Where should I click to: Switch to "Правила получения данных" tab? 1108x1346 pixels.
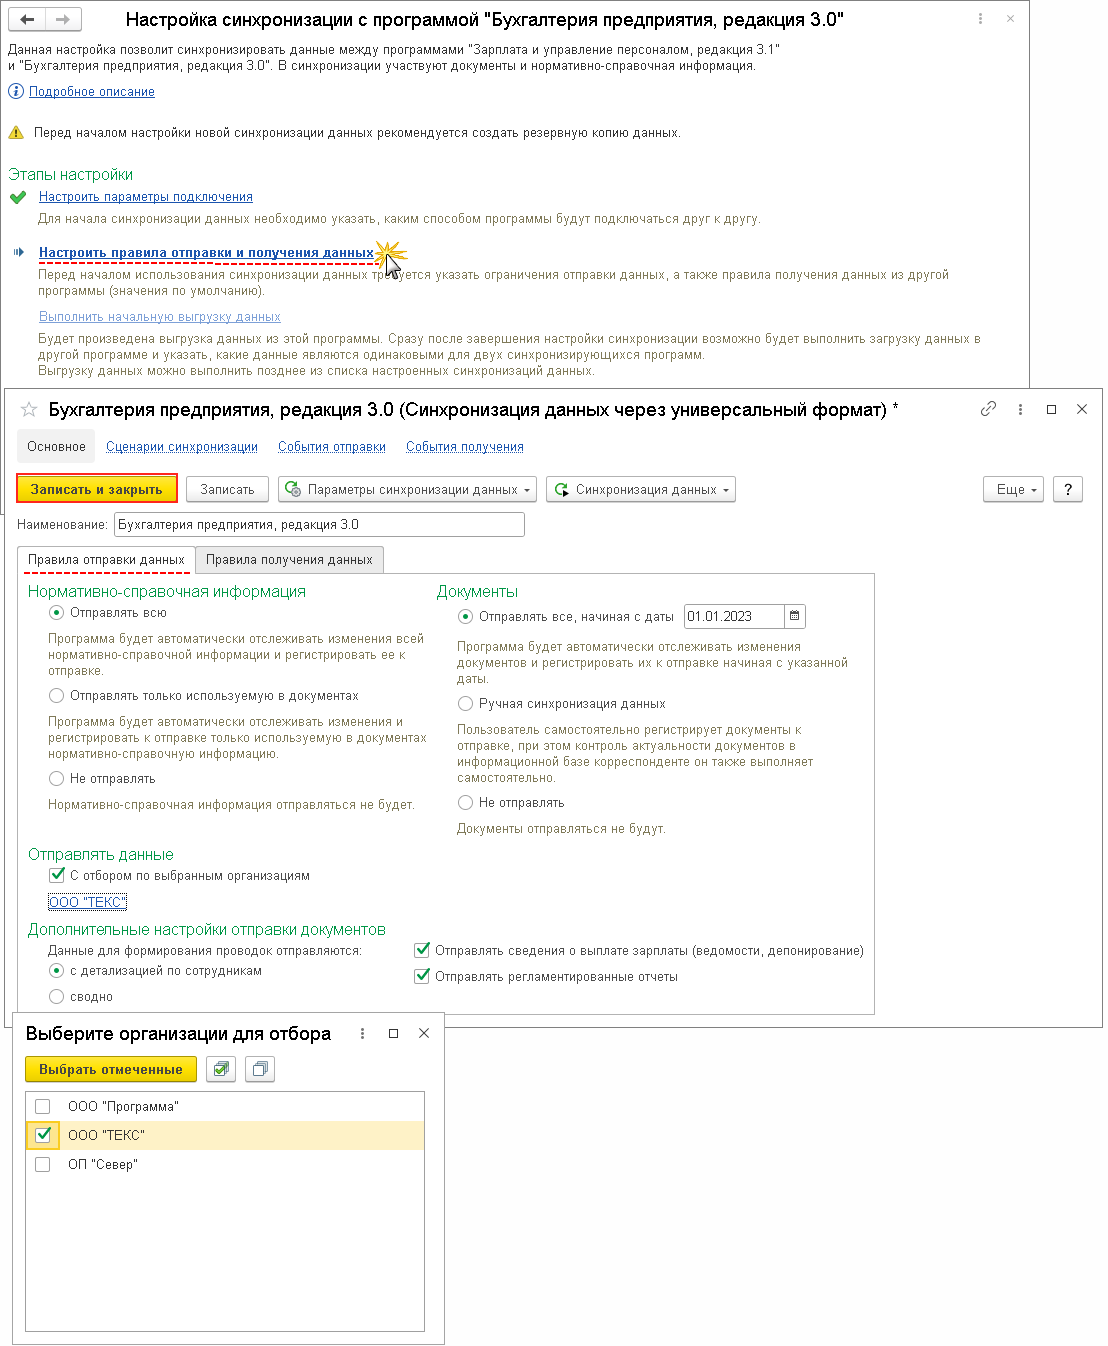(x=289, y=560)
